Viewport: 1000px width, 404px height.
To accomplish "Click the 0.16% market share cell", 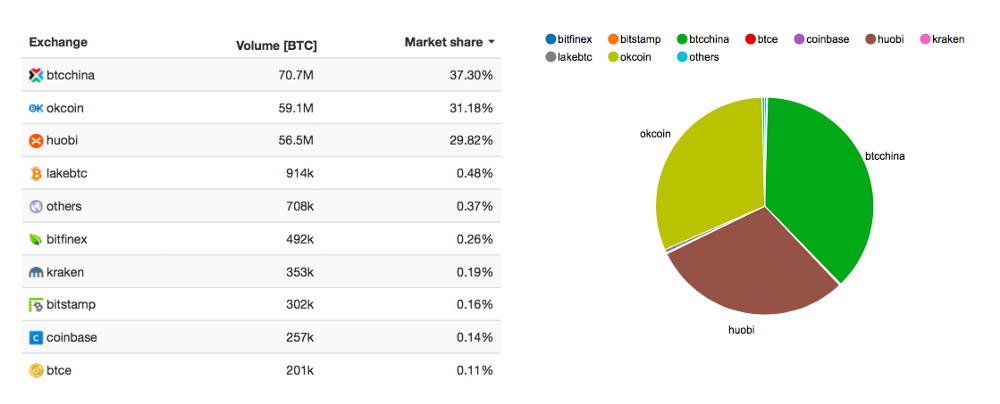I will [474, 305].
